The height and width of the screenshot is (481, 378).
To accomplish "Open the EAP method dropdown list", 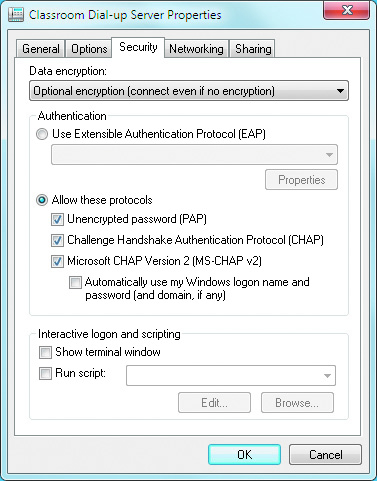I will click(194, 154).
